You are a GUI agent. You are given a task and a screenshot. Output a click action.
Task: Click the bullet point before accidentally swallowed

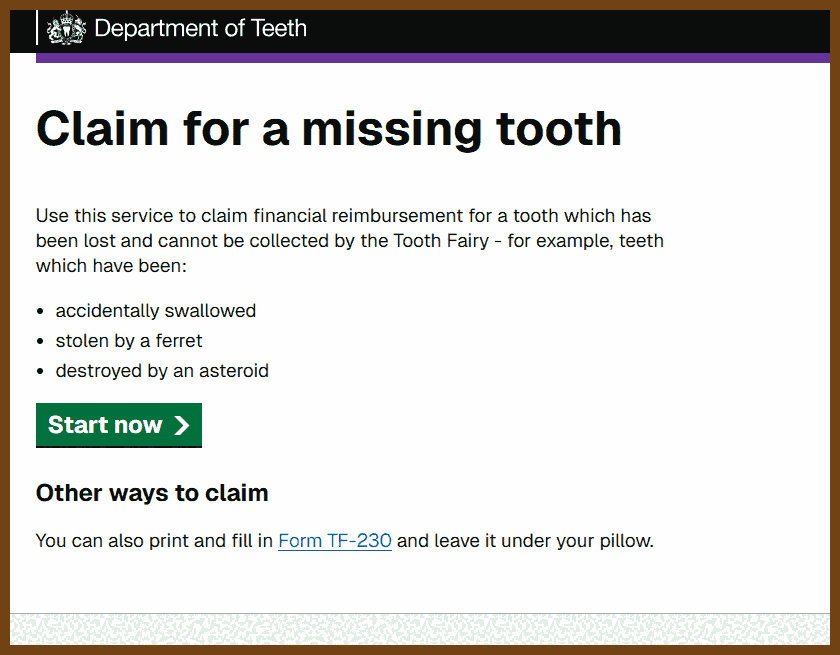pyautogui.click(x=40, y=311)
